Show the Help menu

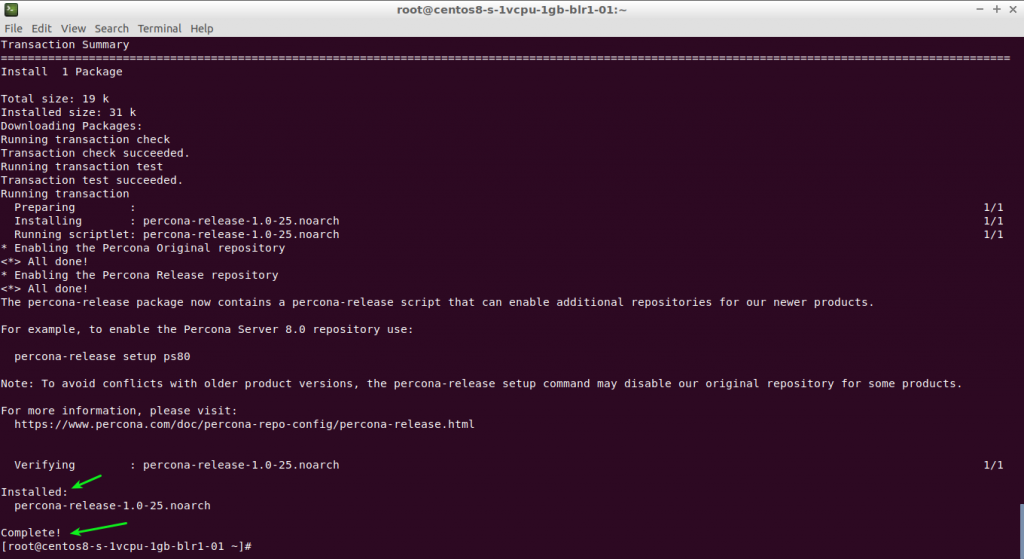[x=202, y=29]
